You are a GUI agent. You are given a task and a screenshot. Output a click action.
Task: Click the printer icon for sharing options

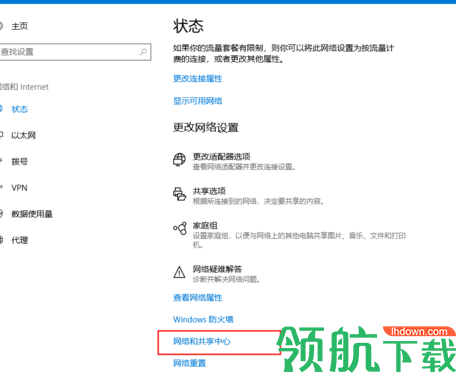(x=179, y=194)
